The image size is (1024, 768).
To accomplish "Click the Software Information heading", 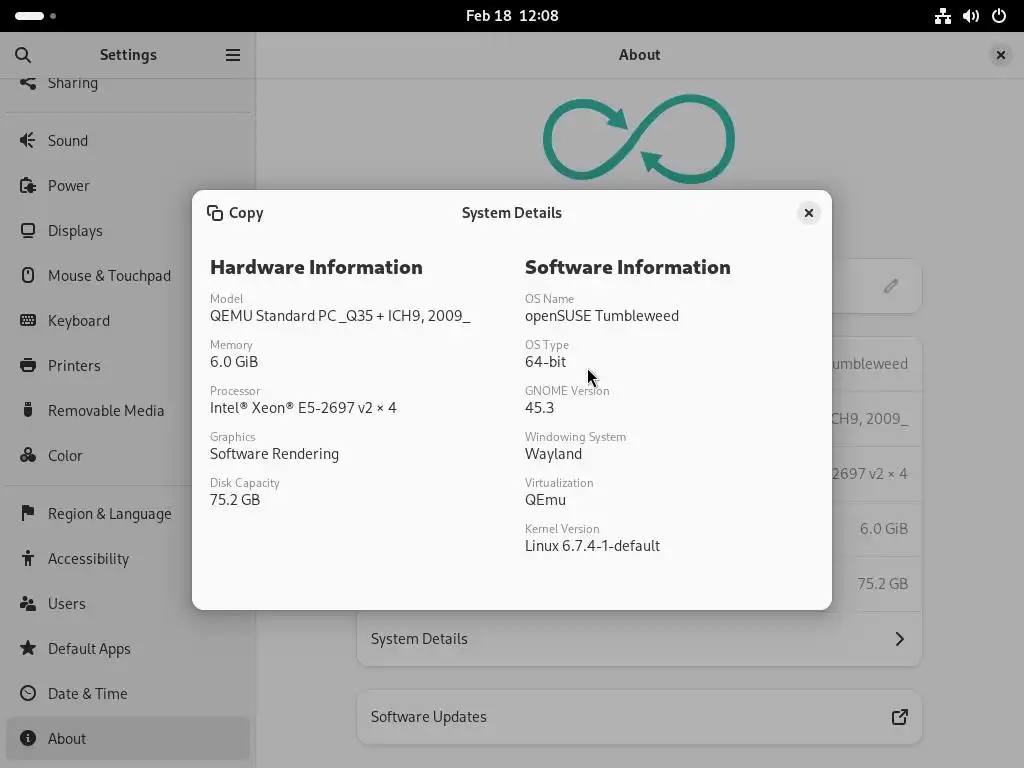I will click(628, 267).
